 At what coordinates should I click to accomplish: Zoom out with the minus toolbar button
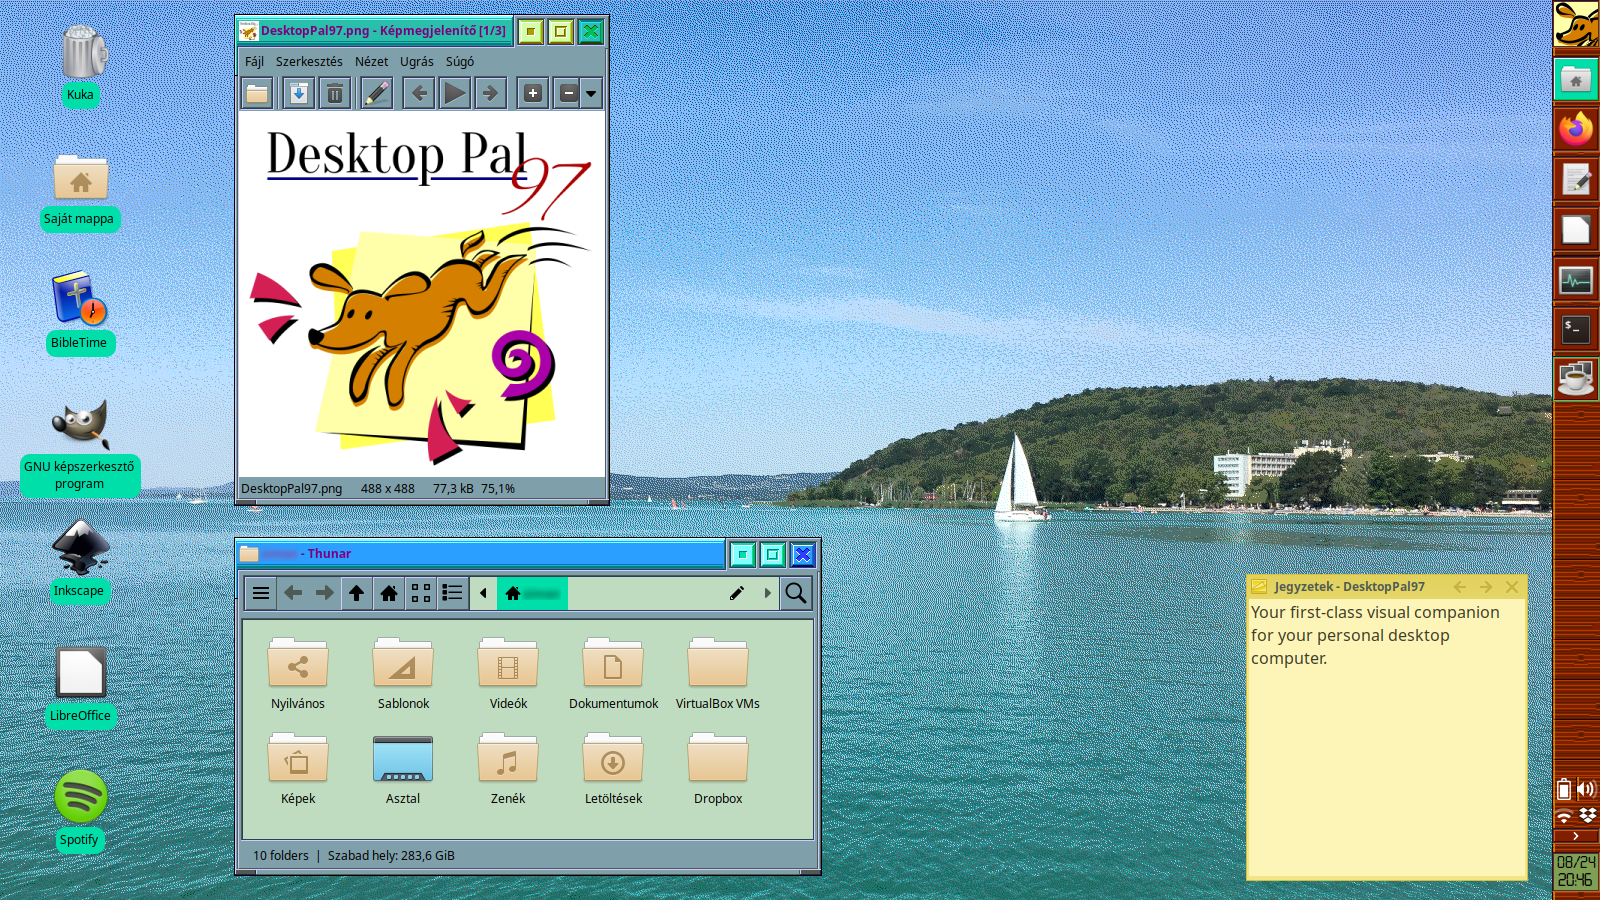coord(568,94)
